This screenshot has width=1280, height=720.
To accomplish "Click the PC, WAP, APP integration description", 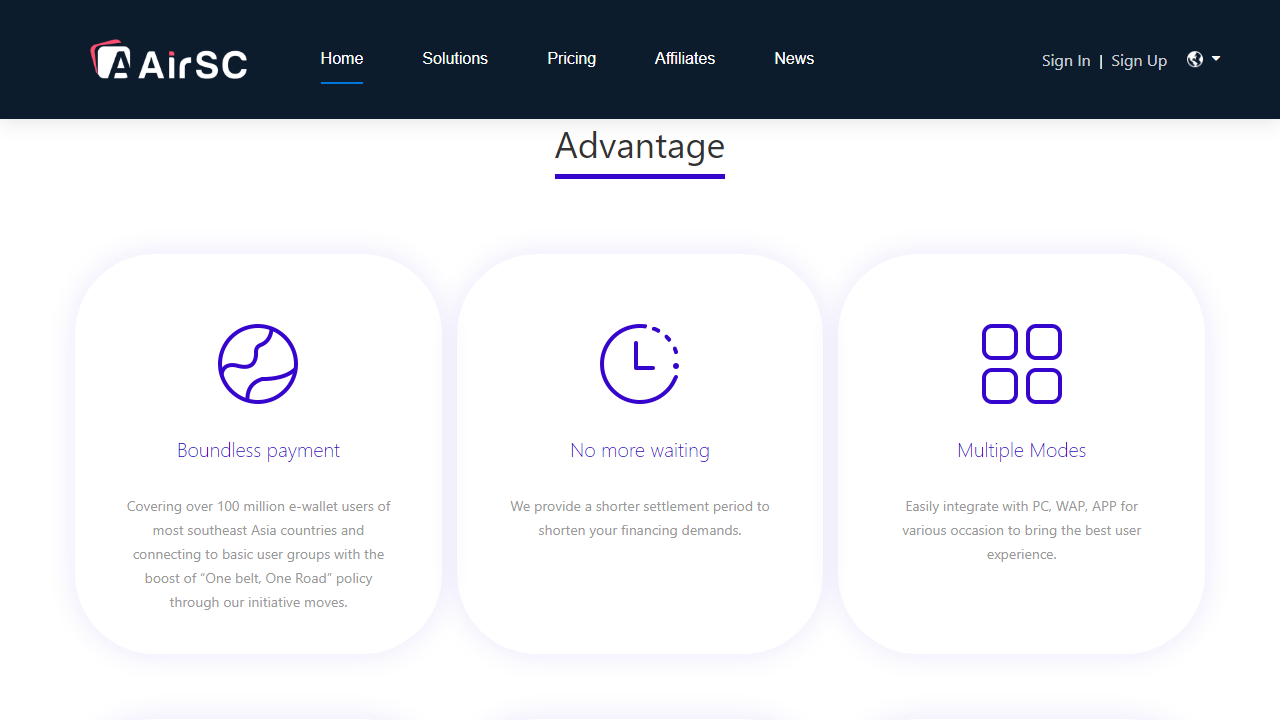I will point(1021,530).
